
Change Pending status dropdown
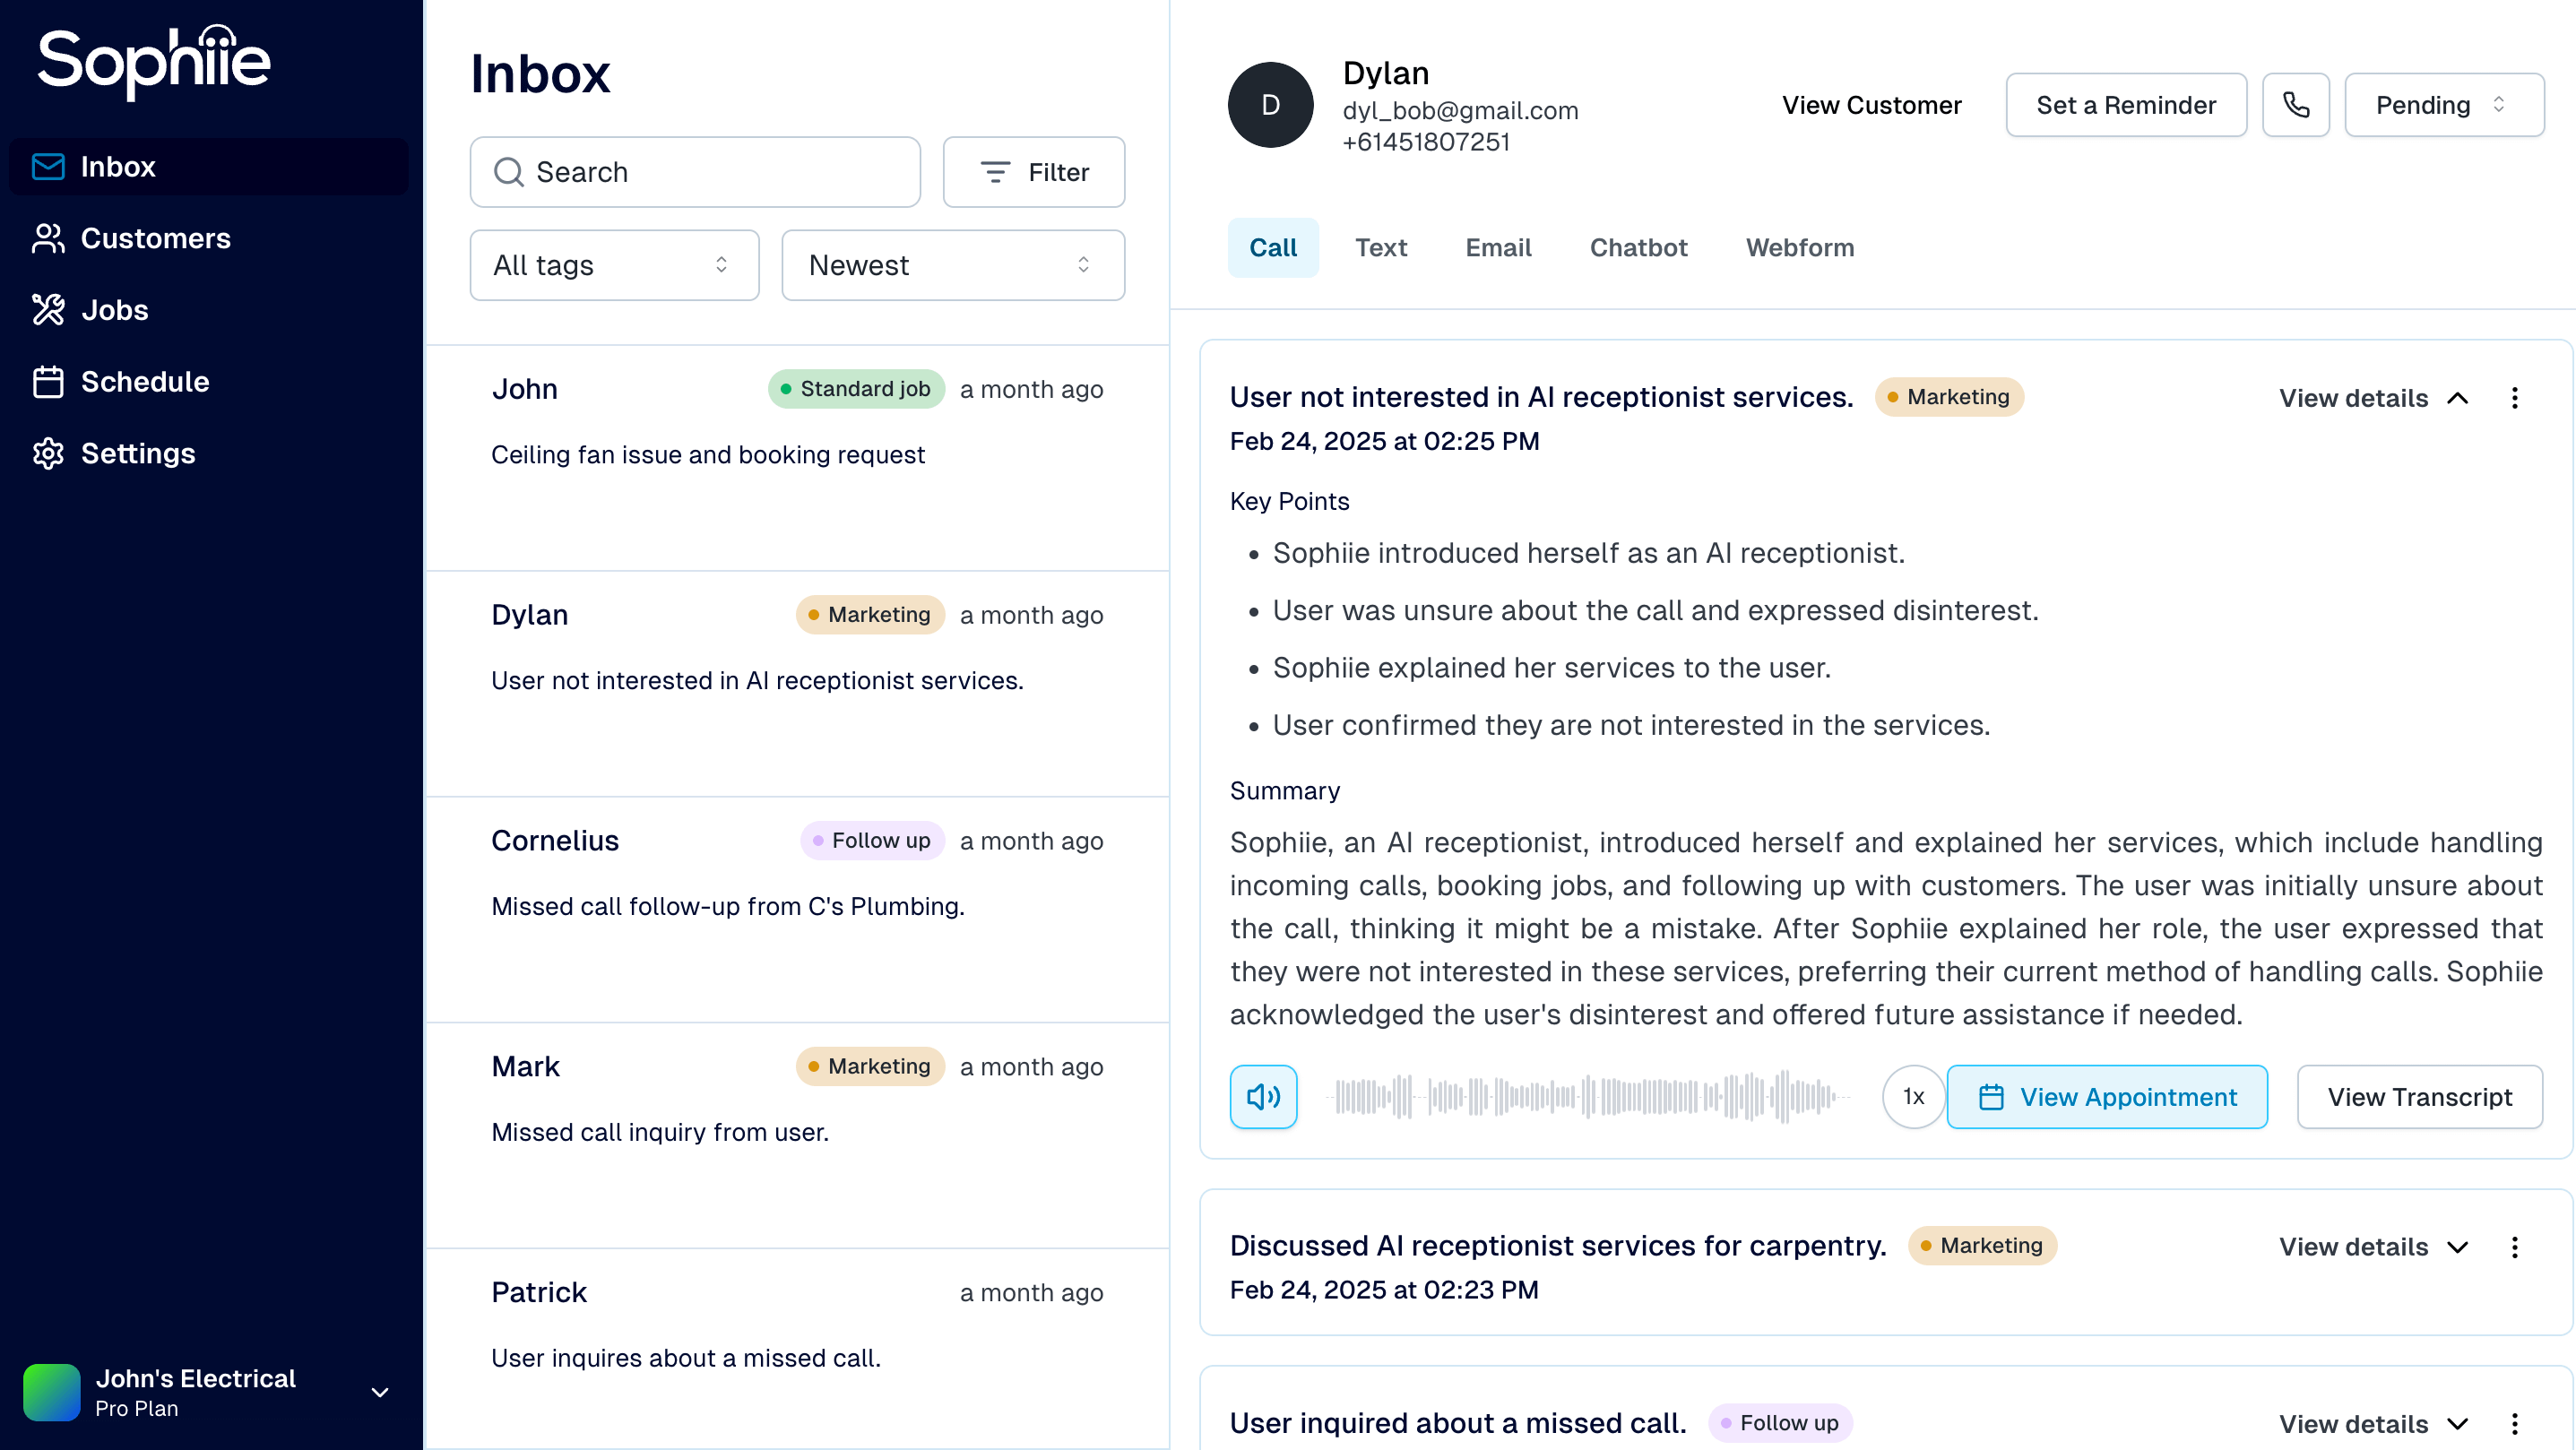click(2443, 105)
